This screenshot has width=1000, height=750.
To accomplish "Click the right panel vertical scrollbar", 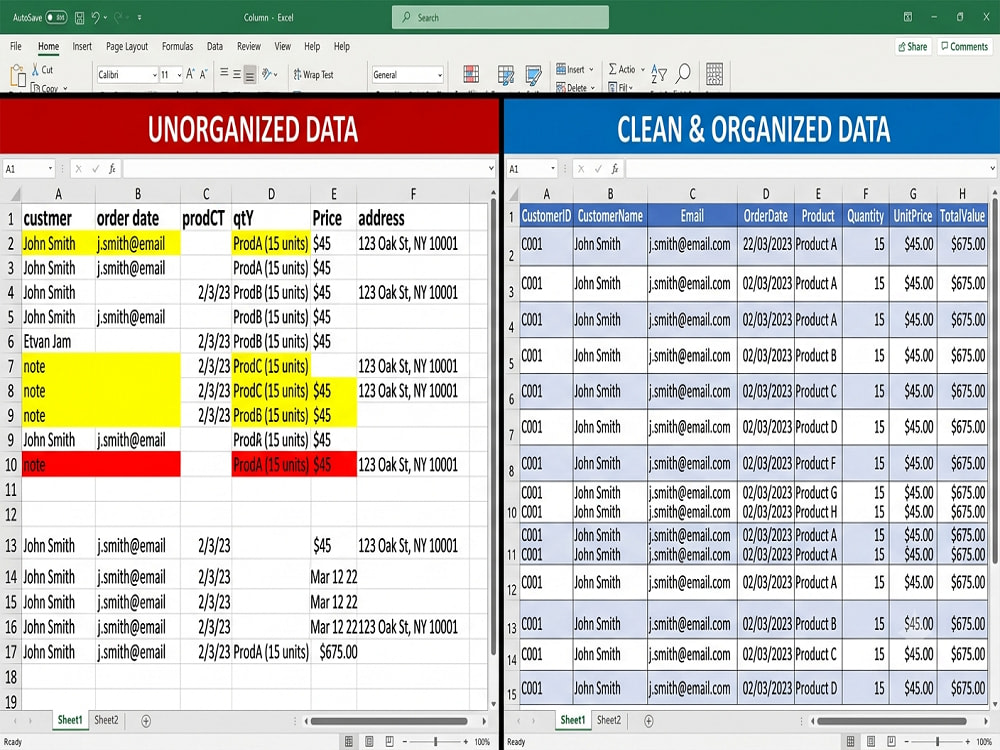I will tap(995, 380).
